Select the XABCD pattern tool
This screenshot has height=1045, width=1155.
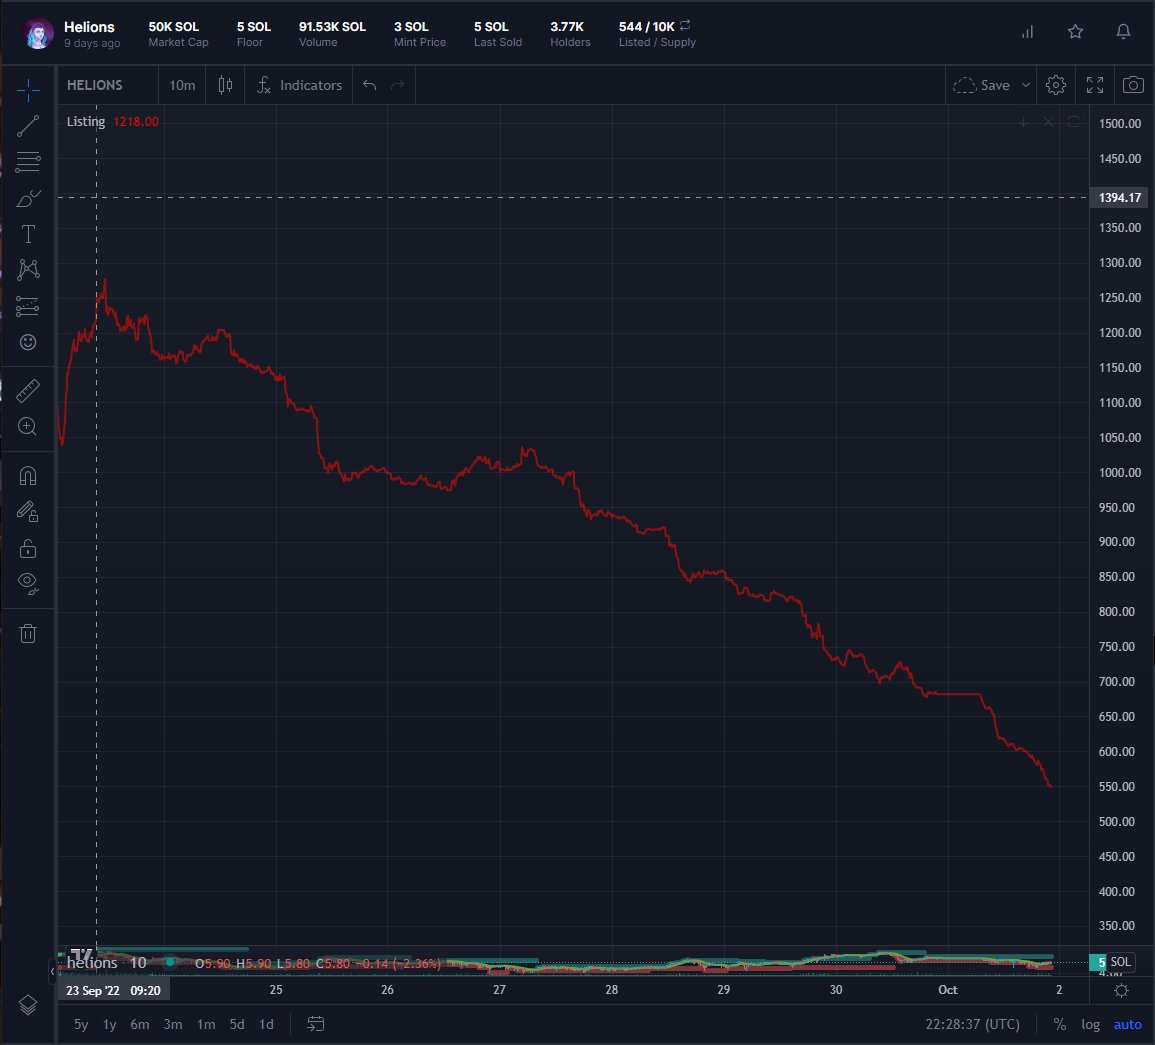pos(28,270)
